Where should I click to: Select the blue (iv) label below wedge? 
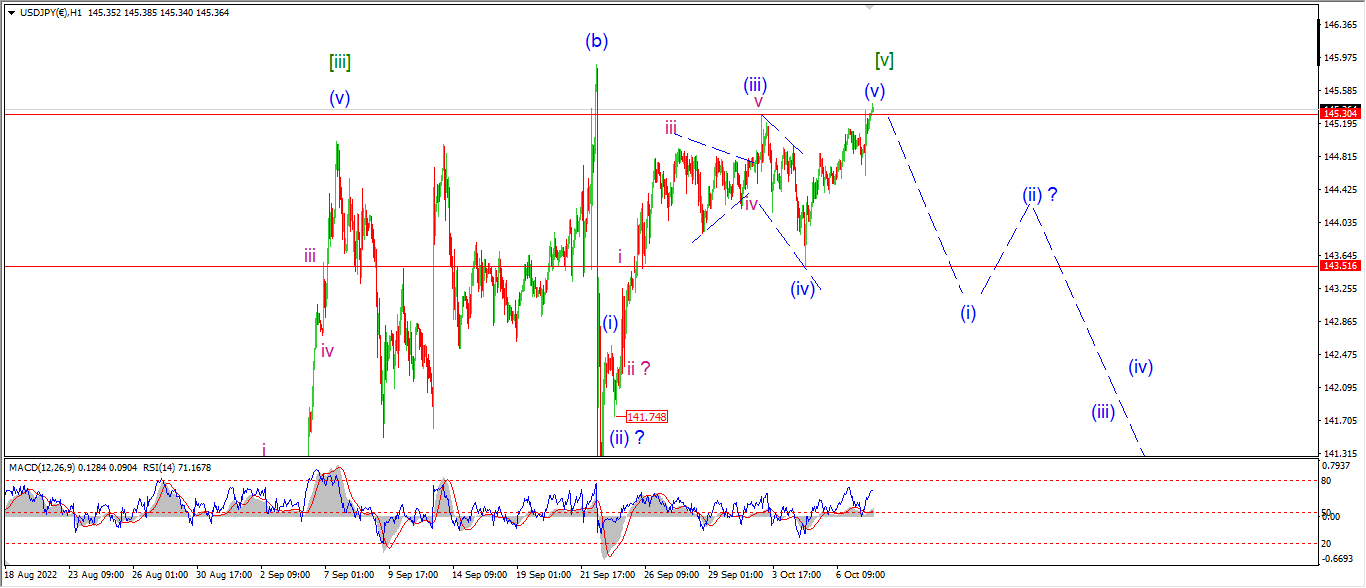802,289
